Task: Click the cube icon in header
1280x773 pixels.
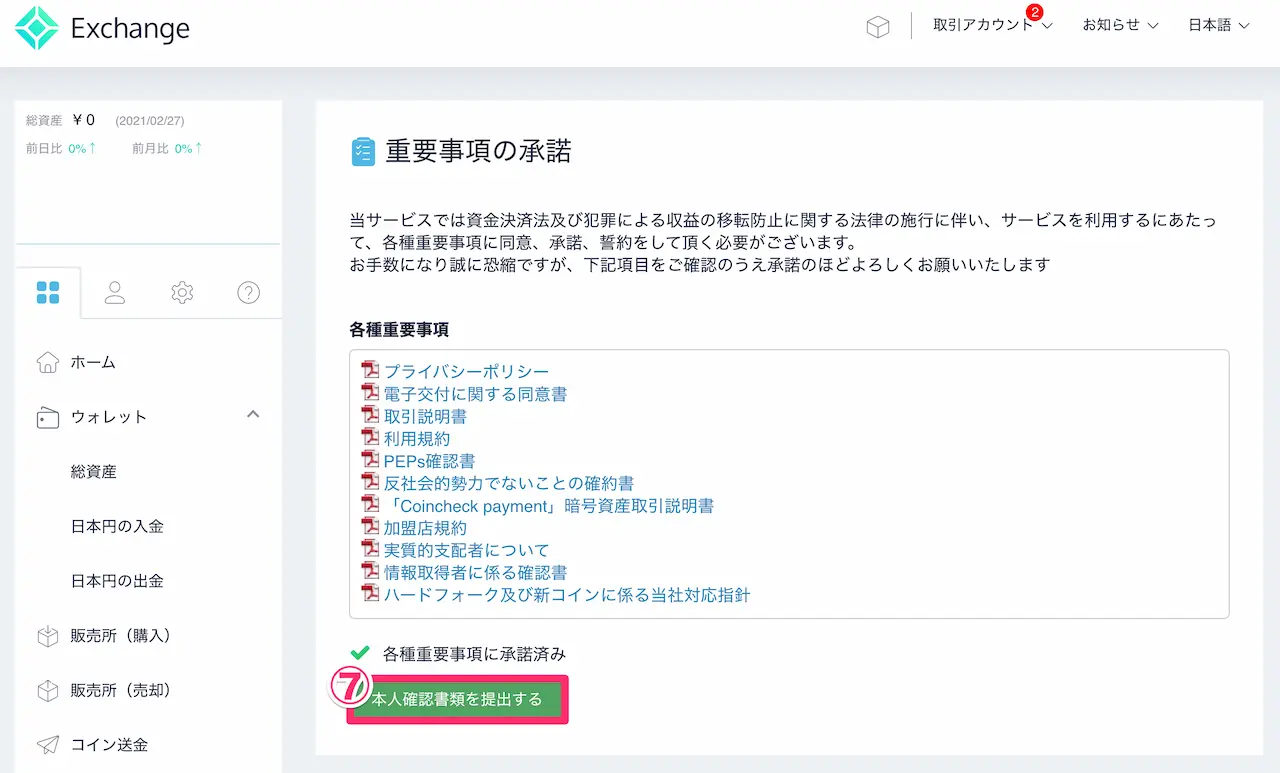Action: [x=877, y=27]
